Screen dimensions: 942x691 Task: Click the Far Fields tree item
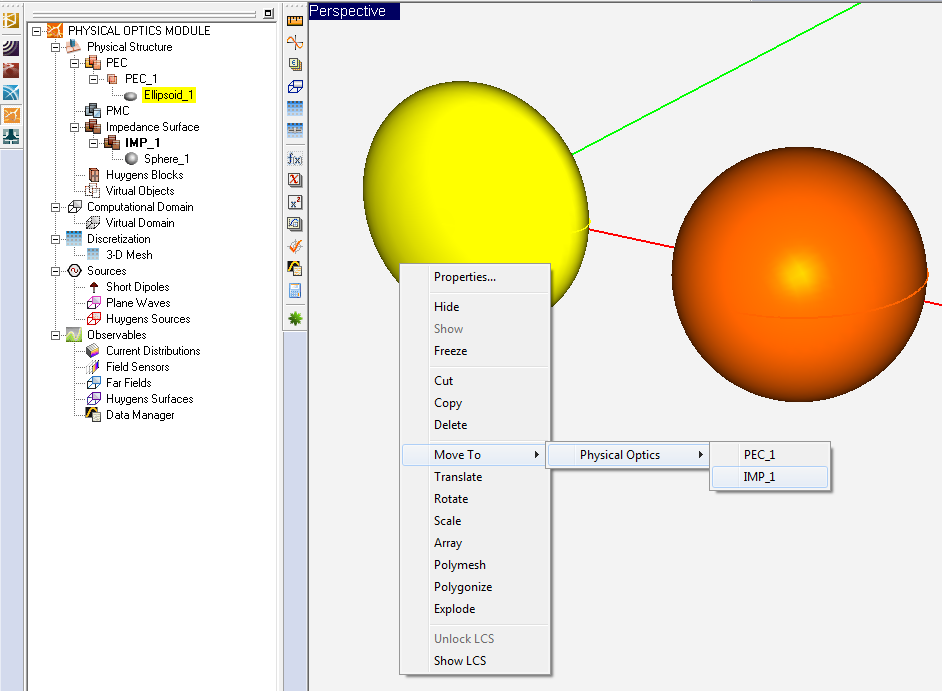click(x=128, y=383)
